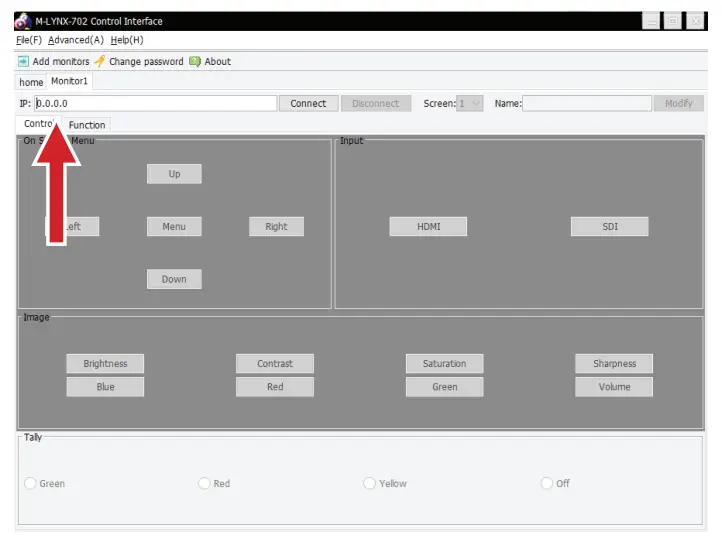Click the Right navigation button
The height and width of the screenshot is (542, 722).
(276, 227)
